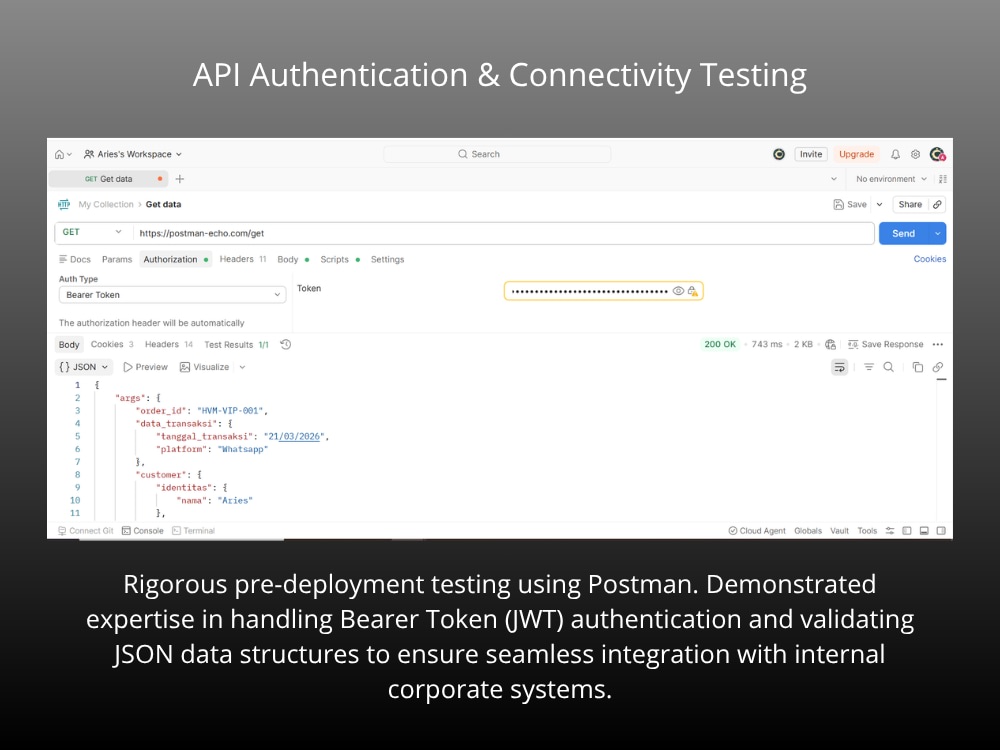Click Visualize response button
Viewport: 1000px width, 750px height.
tap(205, 367)
